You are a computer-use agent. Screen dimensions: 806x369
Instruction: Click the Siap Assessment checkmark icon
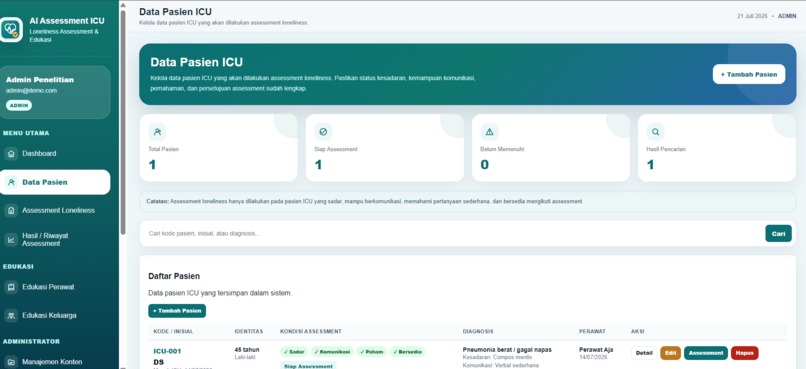(323, 132)
